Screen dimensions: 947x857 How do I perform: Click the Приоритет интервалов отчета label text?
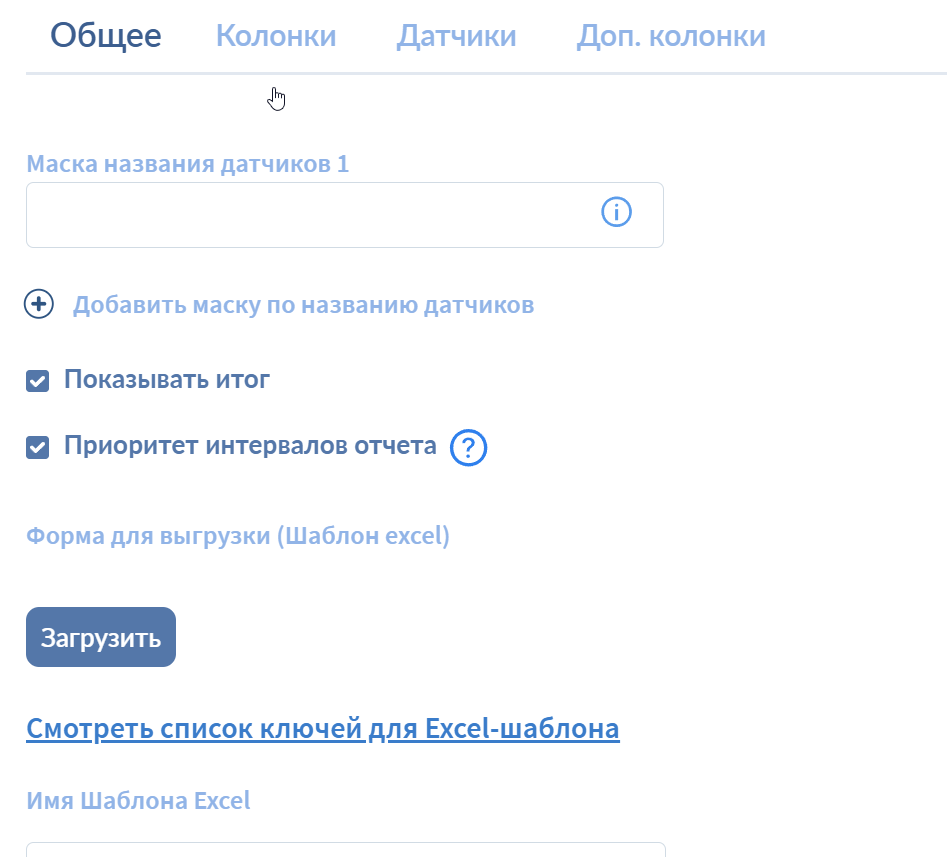(250, 446)
